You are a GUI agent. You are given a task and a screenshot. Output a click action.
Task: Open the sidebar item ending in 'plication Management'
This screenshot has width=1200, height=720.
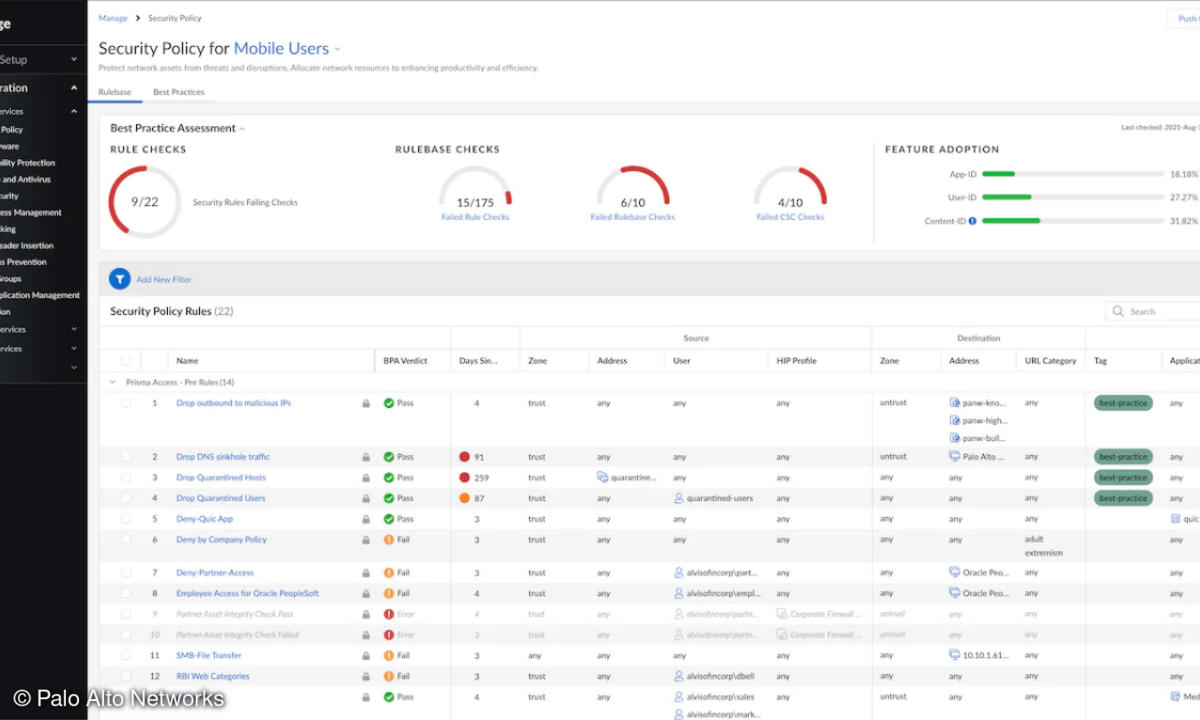pyautogui.click(x=40, y=295)
